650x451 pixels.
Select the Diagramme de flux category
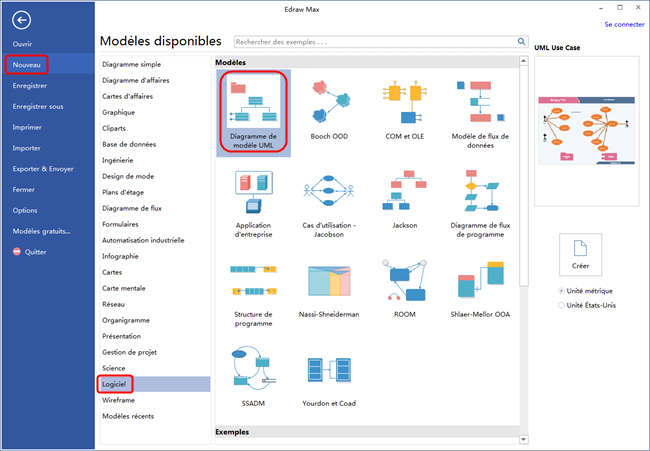(132, 208)
